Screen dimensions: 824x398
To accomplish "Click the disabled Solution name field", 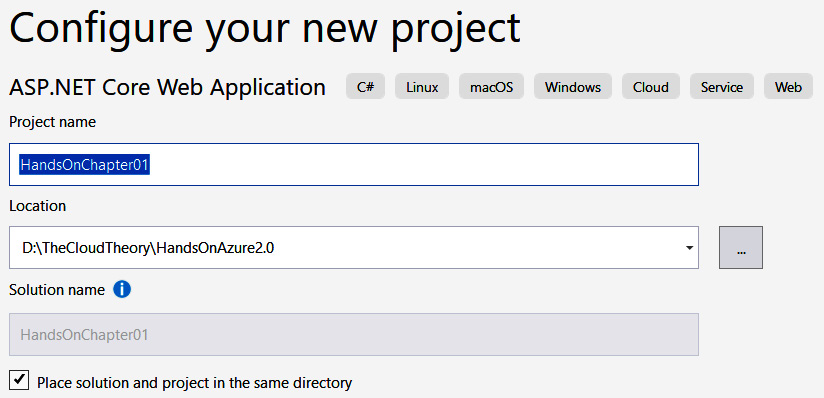I will (354, 334).
